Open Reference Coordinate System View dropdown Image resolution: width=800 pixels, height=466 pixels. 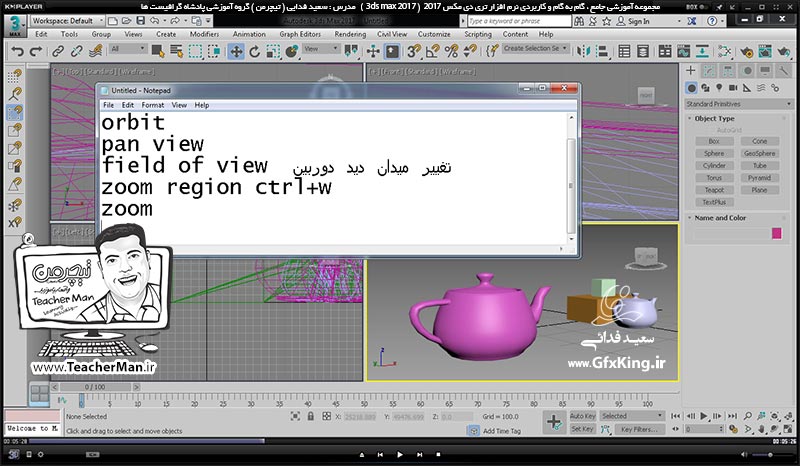[x=321, y=49]
